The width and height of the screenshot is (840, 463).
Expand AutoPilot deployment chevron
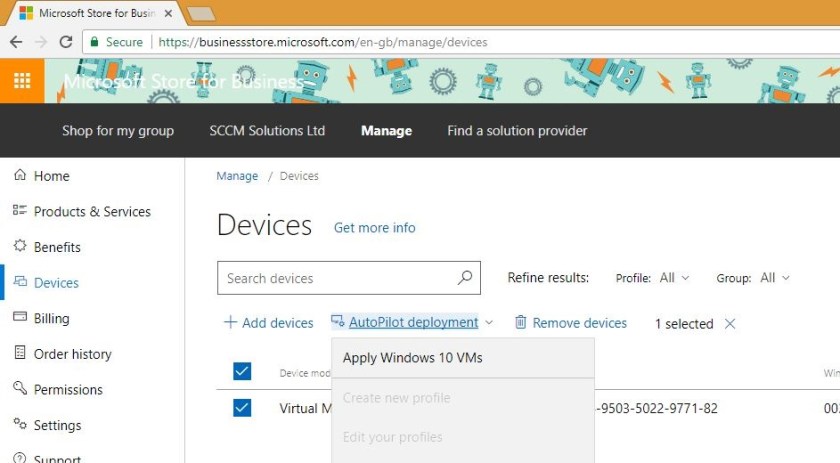(x=489, y=323)
